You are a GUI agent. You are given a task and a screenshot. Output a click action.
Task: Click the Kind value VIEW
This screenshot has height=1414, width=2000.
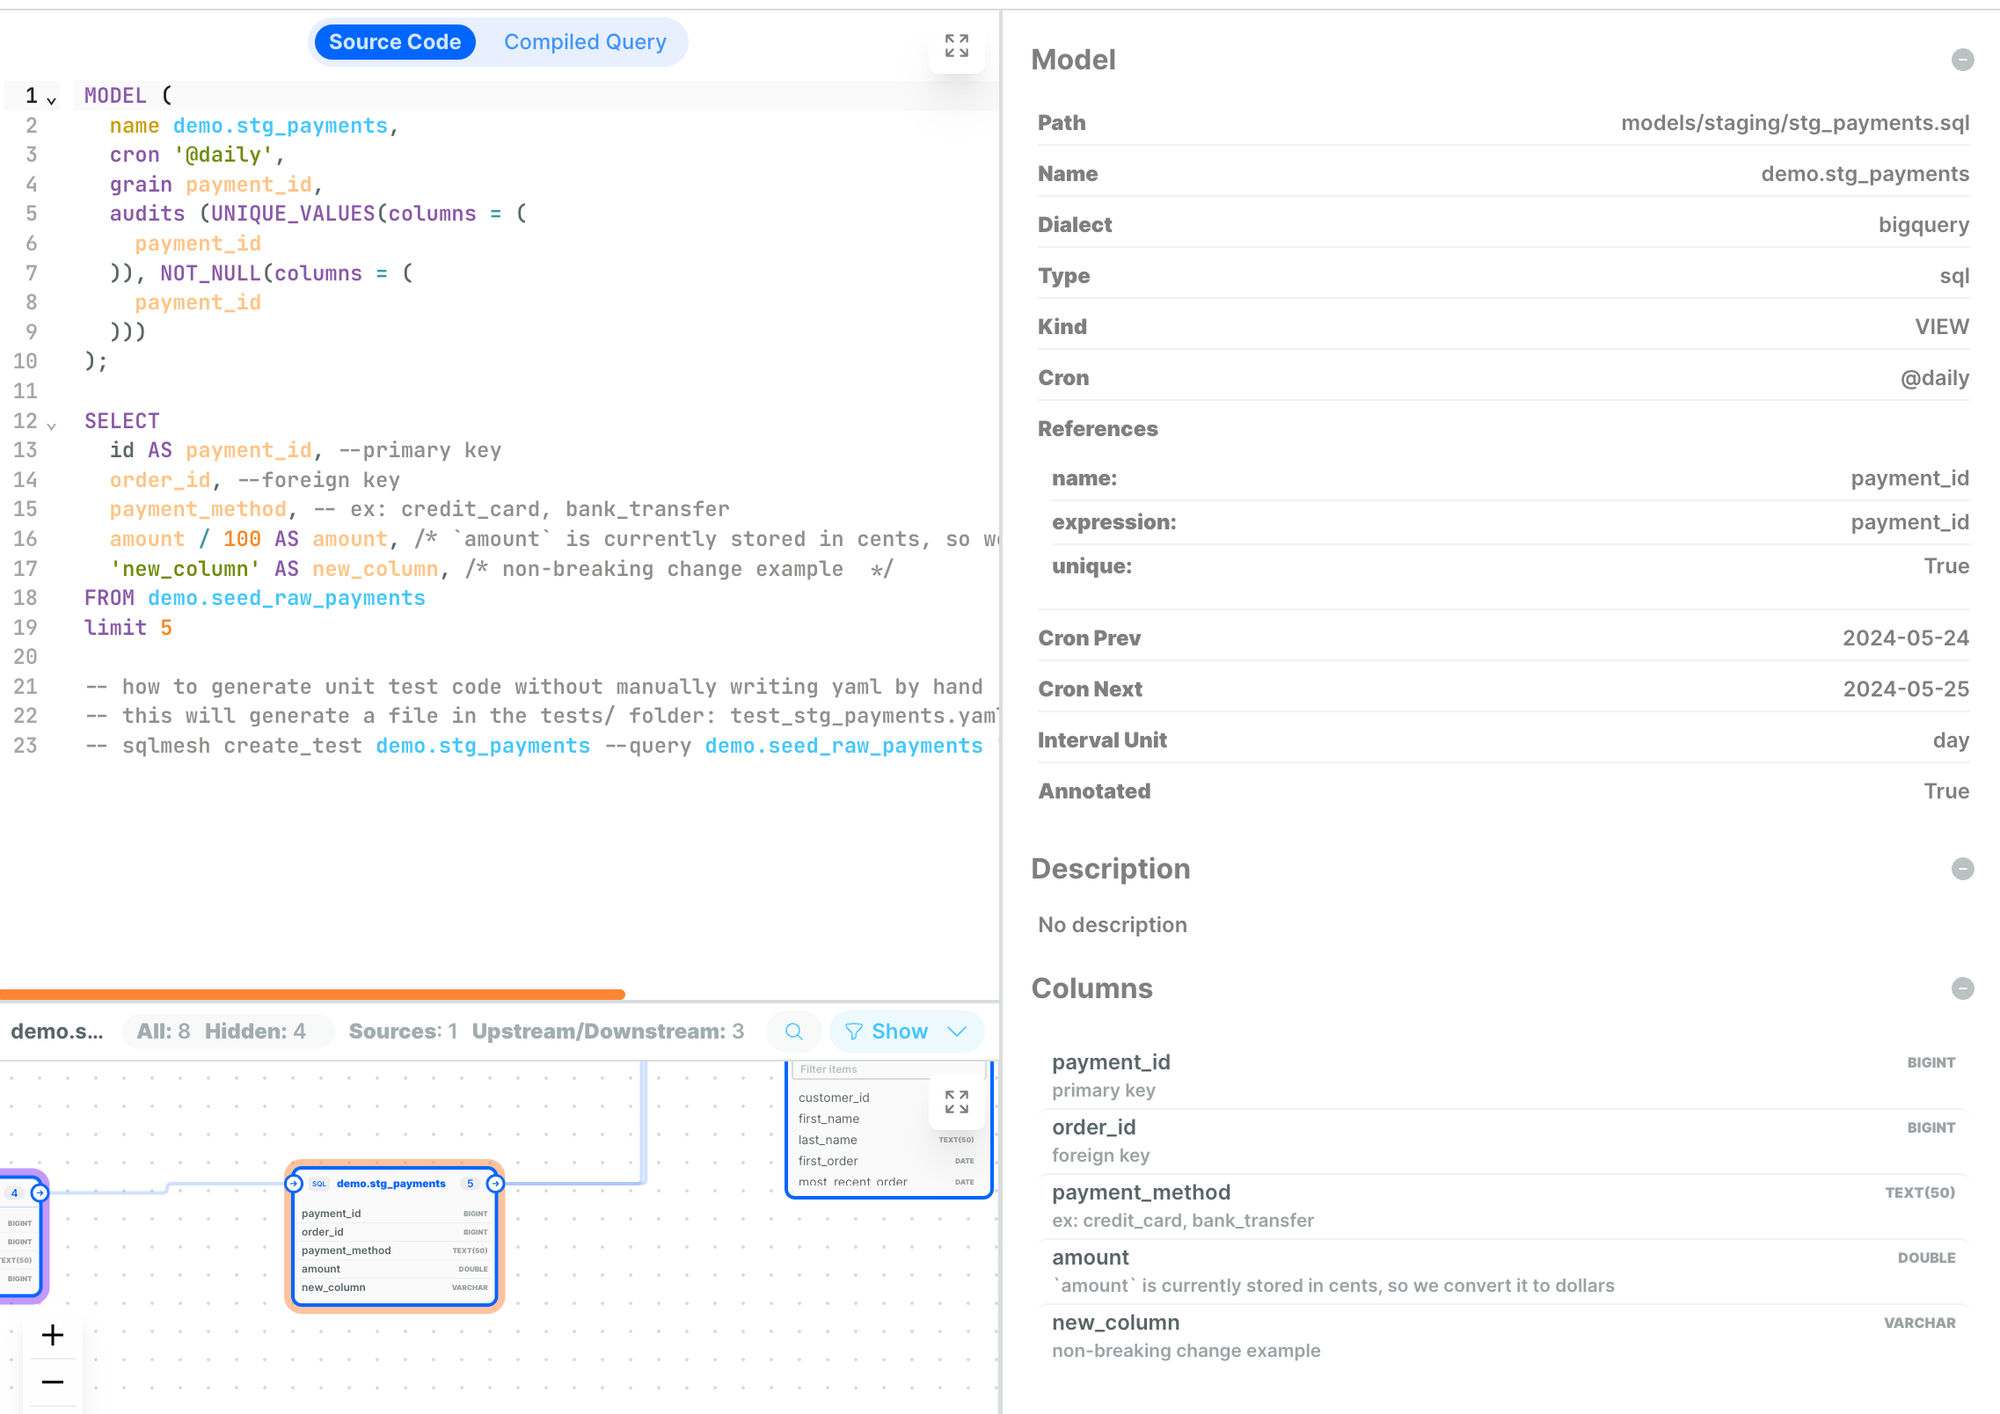tap(1942, 327)
